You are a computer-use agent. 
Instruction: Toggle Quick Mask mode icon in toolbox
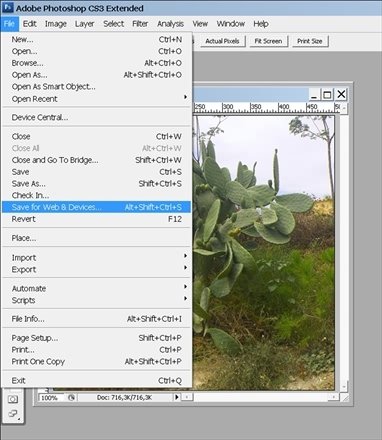coord(13,399)
